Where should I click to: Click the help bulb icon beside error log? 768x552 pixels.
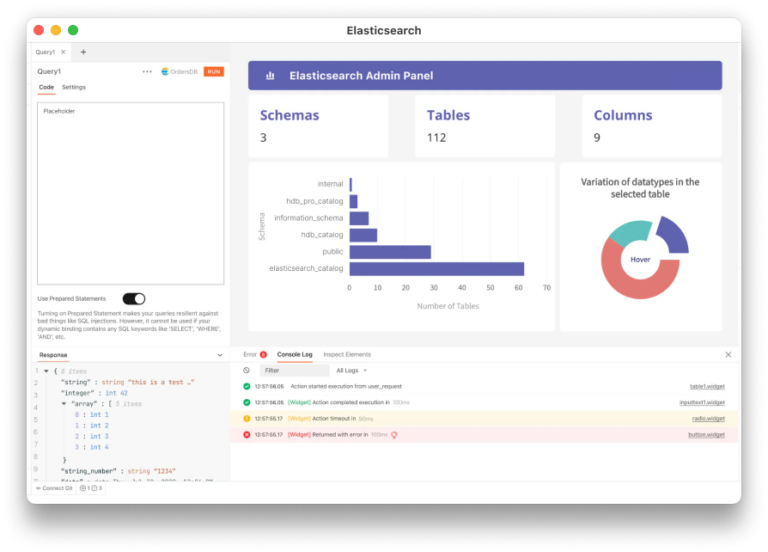click(x=394, y=435)
